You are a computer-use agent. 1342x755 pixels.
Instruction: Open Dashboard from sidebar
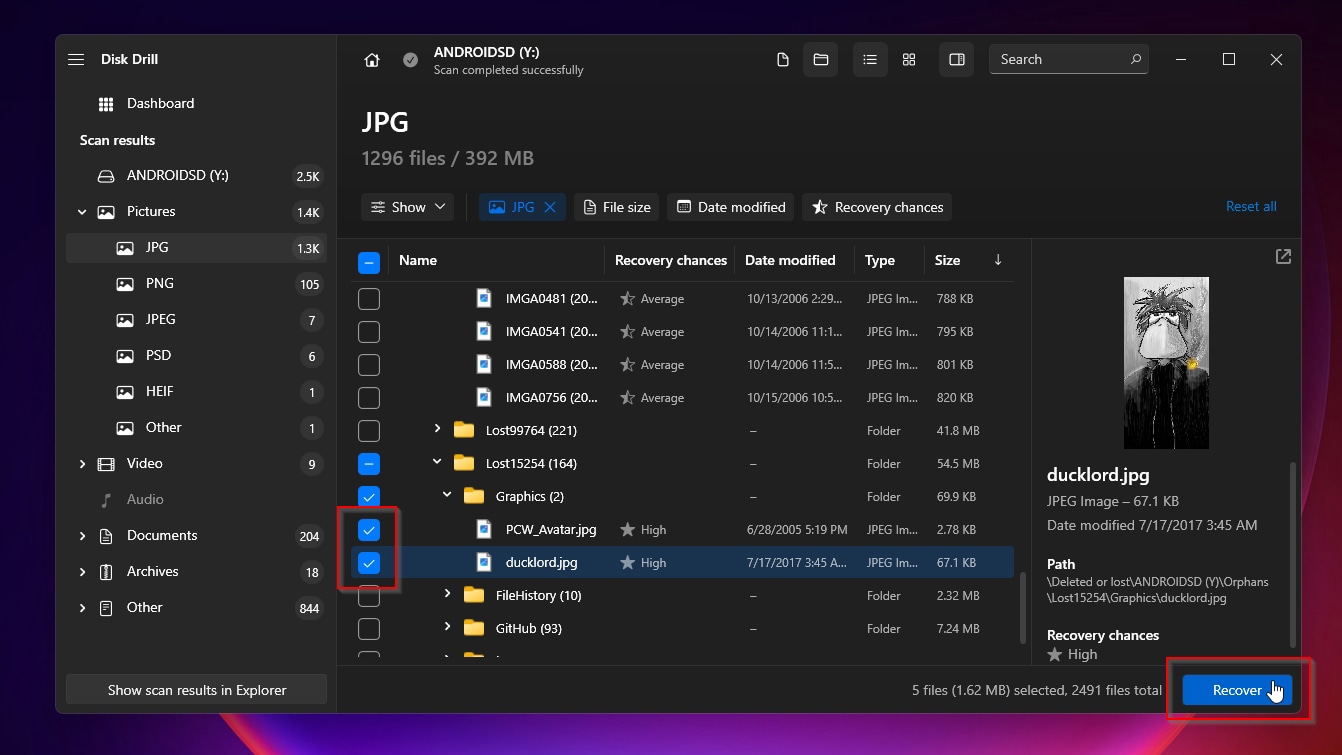tap(196, 104)
